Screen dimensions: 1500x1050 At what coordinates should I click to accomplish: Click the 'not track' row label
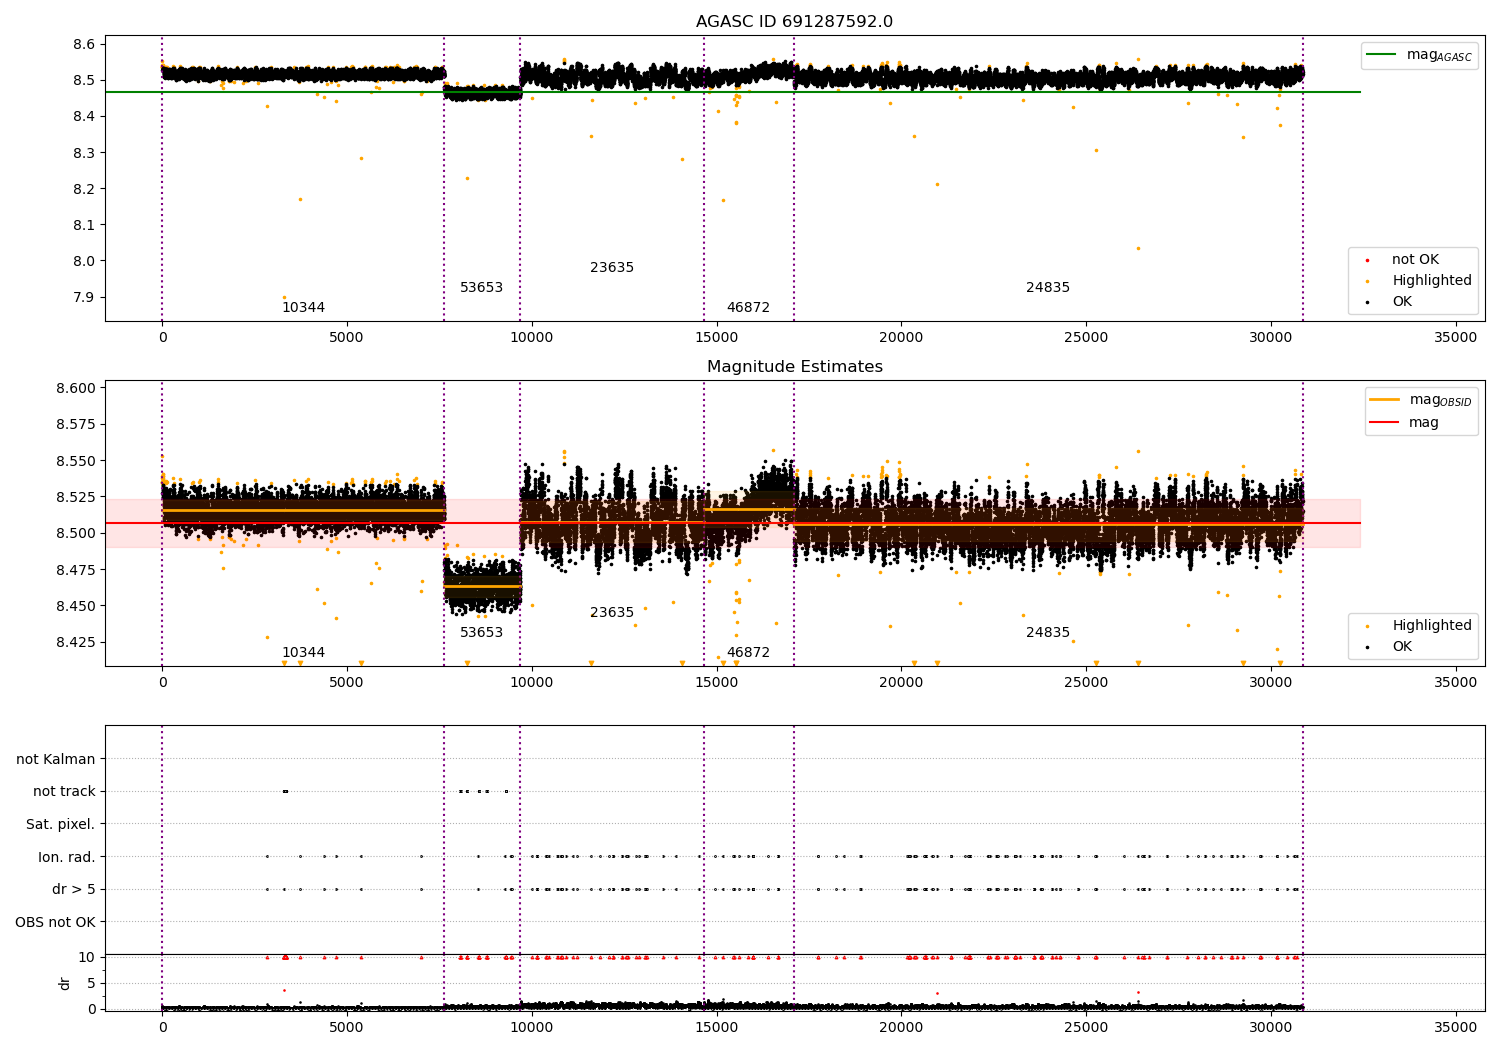pyautogui.click(x=64, y=792)
